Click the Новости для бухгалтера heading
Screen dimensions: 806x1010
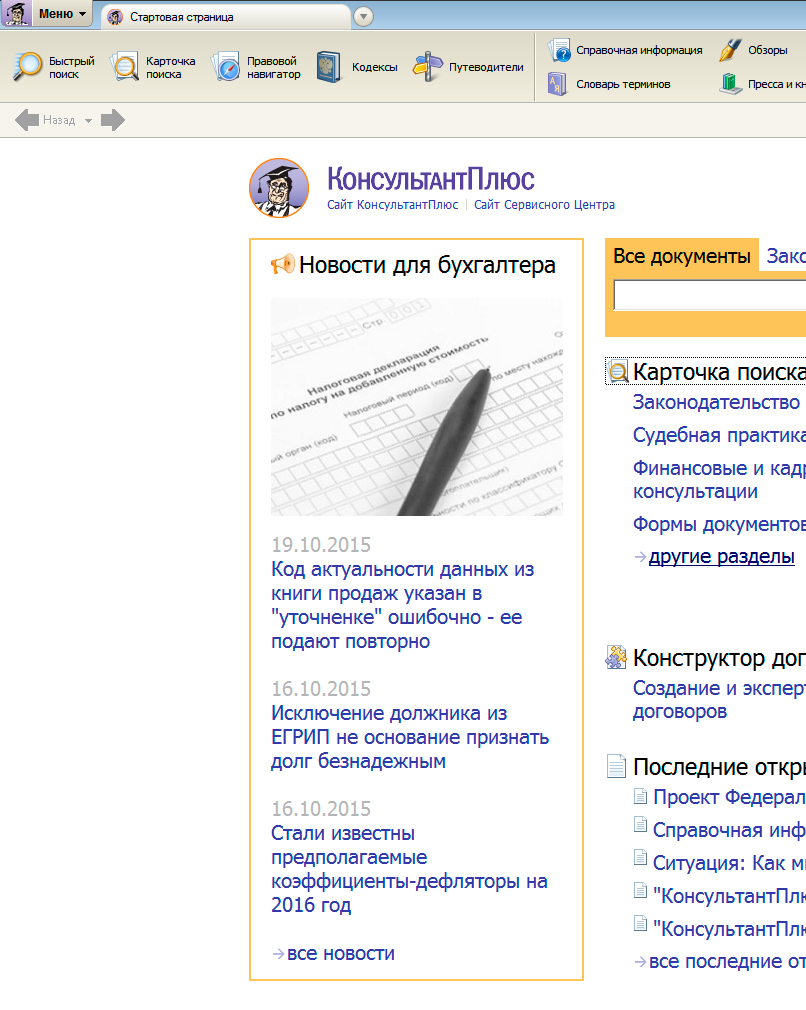click(427, 265)
